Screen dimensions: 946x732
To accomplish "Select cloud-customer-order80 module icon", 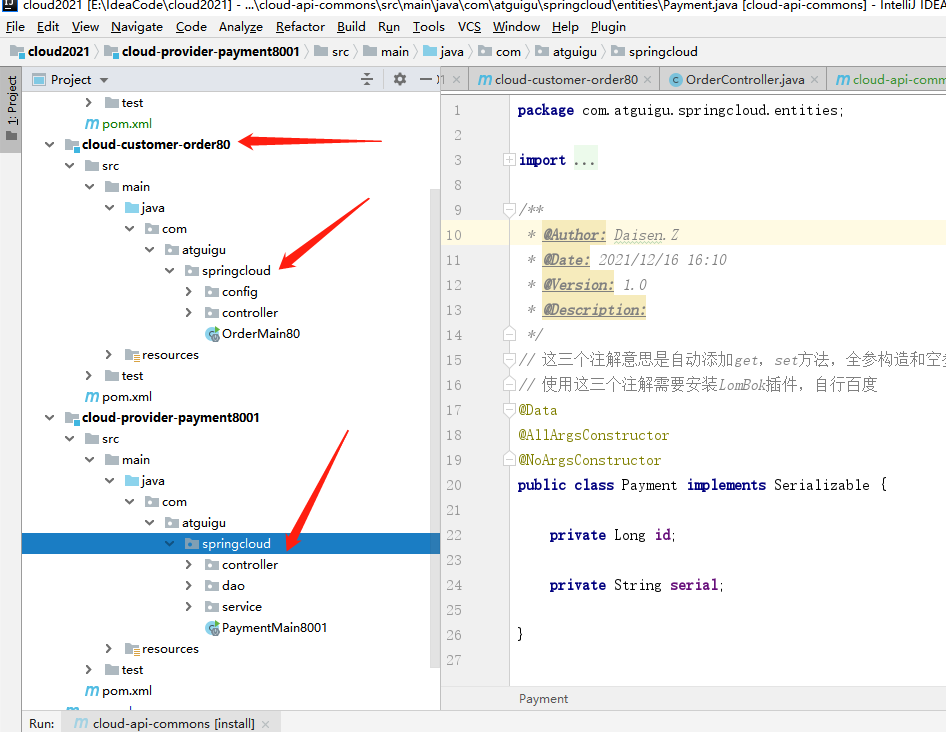I will tap(72, 145).
